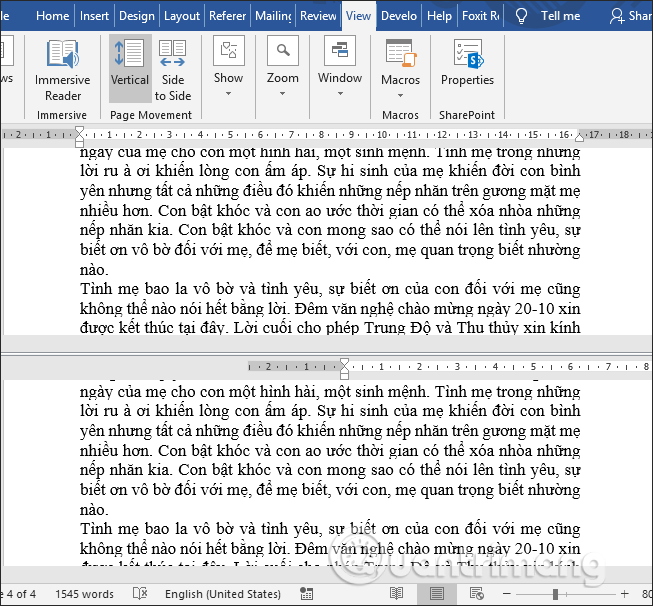Click the Share button
This screenshot has height=606, width=653.
[x=631, y=16]
